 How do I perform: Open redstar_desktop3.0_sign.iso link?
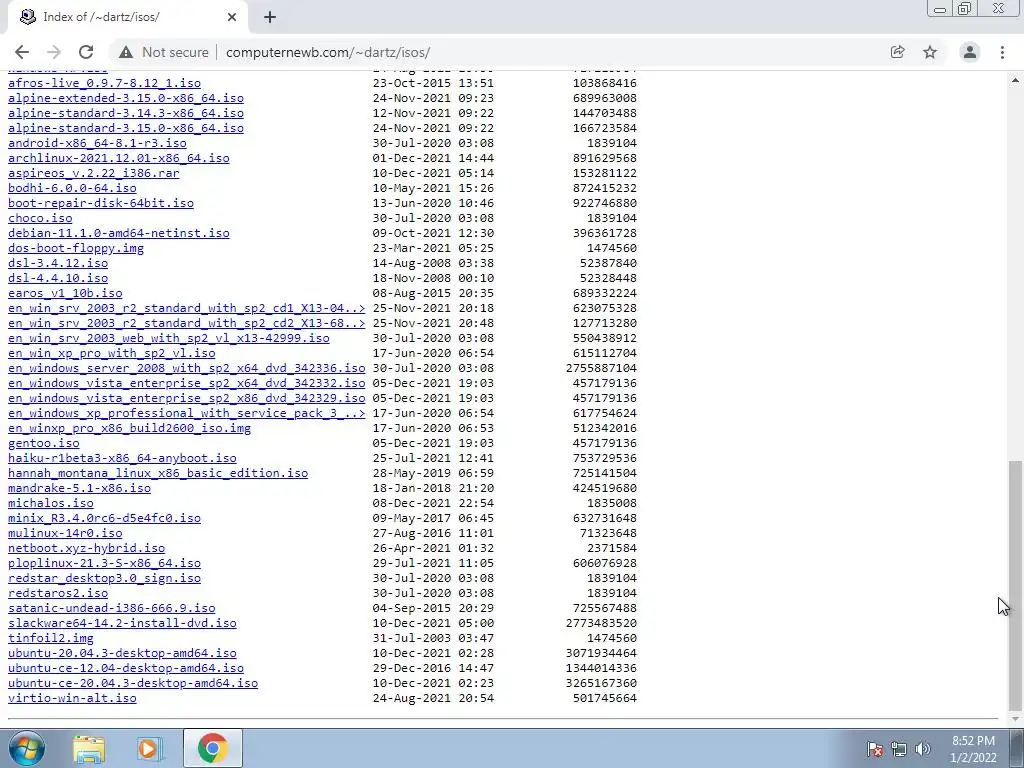(x=104, y=579)
